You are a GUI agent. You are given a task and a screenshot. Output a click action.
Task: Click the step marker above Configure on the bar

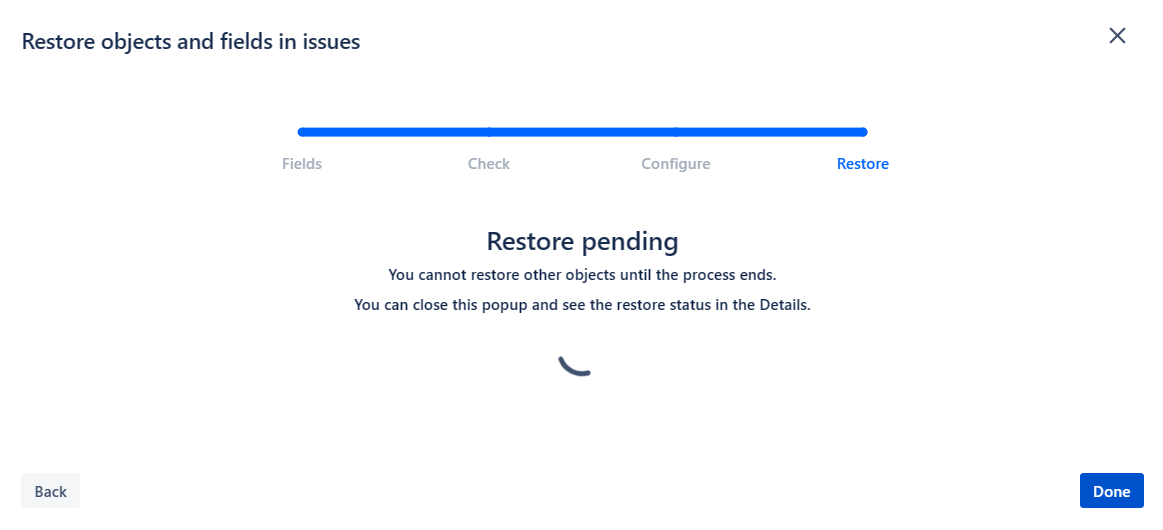[x=676, y=132]
